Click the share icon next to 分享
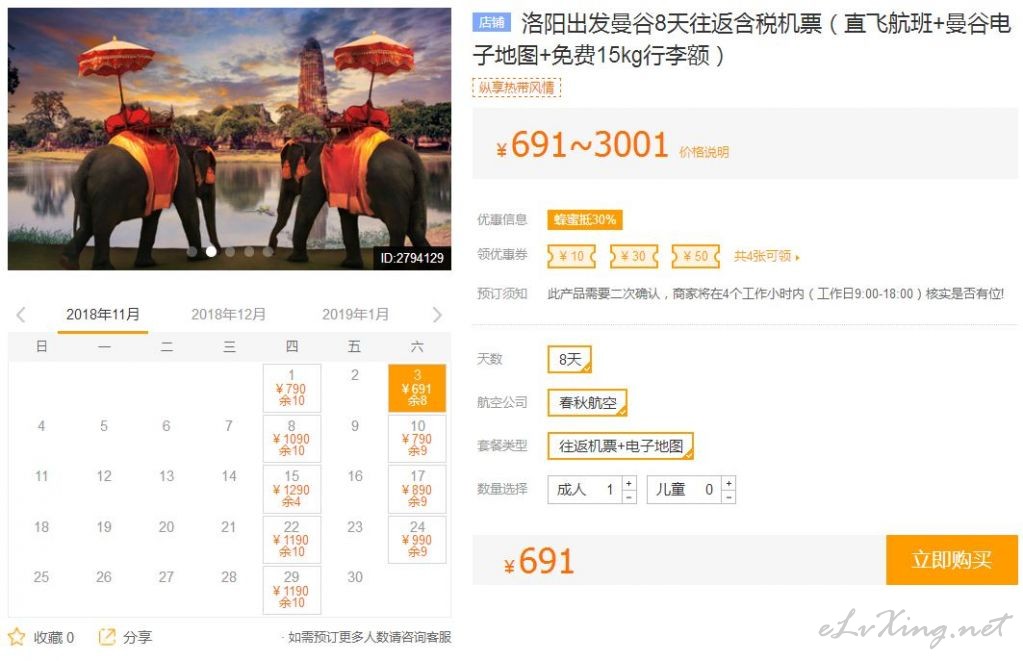 (106, 637)
